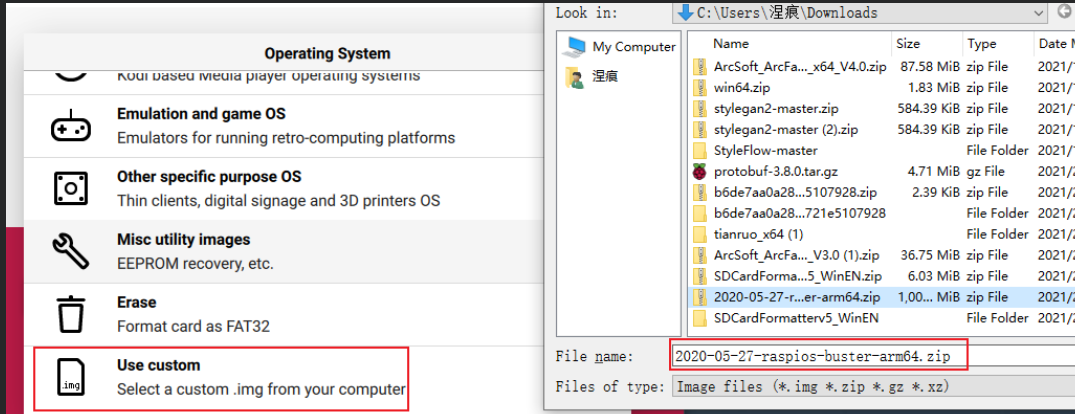Focus the File name input field
The height and width of the screenshot is (414, 1075).
click(x=873, y=356)
